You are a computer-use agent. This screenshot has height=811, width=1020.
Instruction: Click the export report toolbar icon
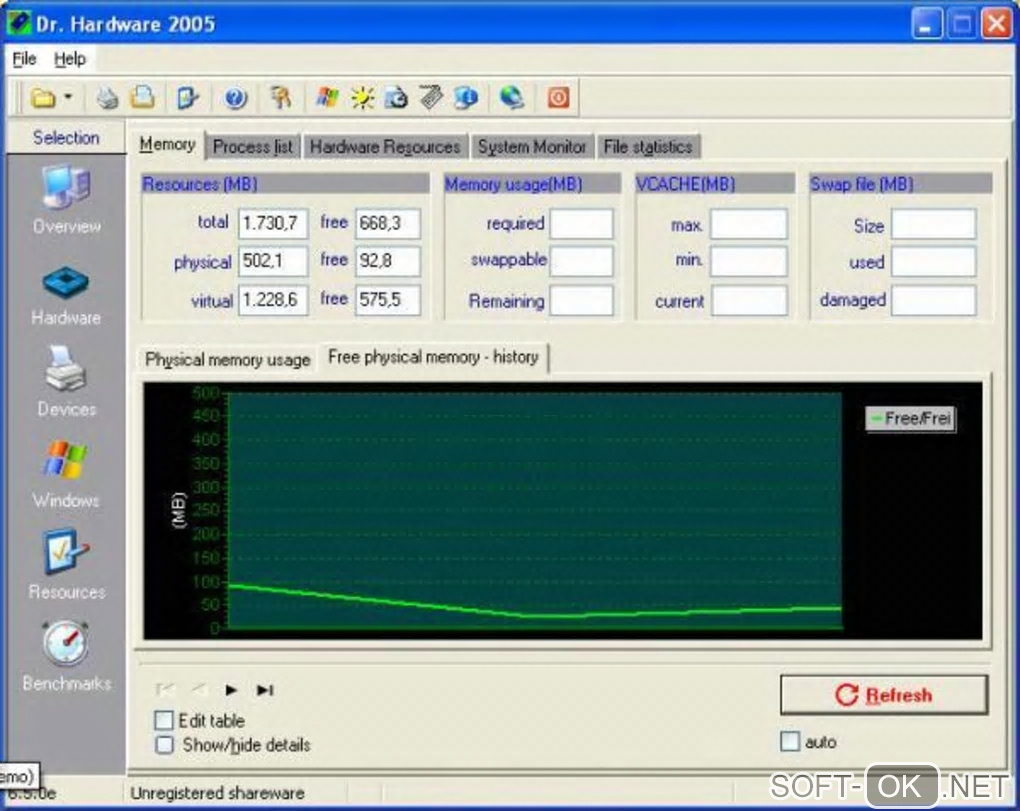pyautogui.click(x=187, y=98)
